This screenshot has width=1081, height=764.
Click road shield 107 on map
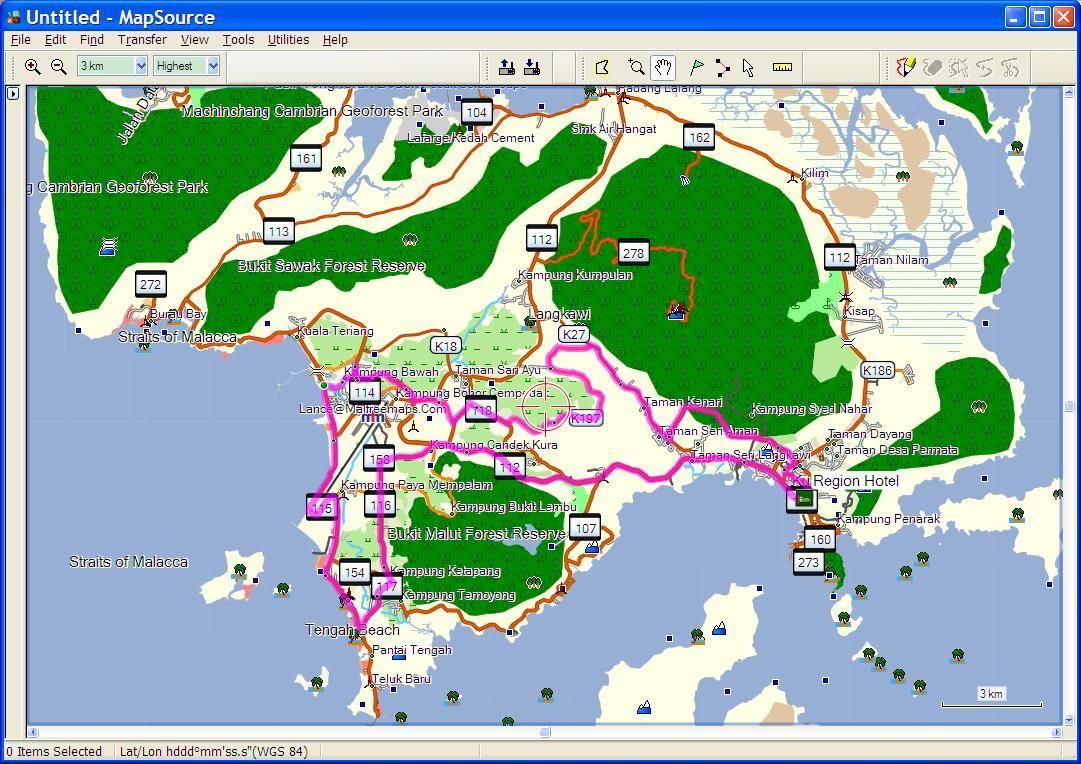coord(585,528)
